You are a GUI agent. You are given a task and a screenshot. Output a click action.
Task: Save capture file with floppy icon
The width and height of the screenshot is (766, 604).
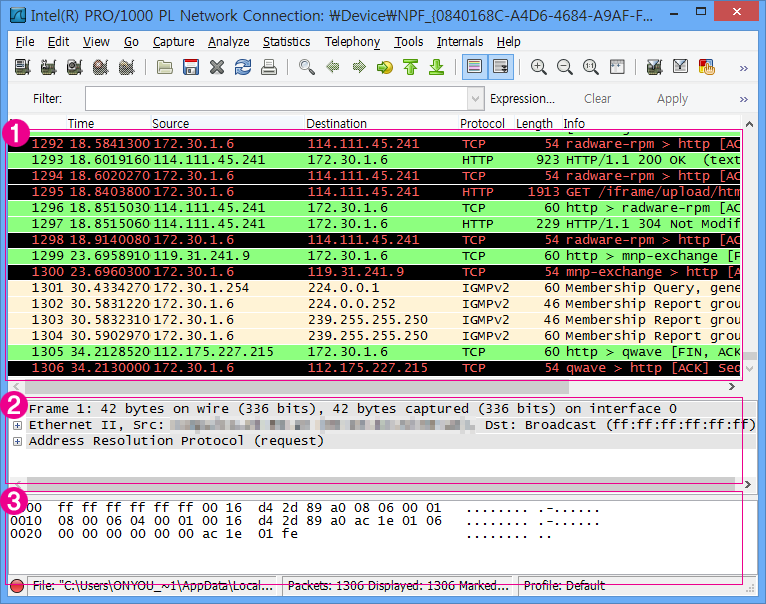tap(191, 67)
